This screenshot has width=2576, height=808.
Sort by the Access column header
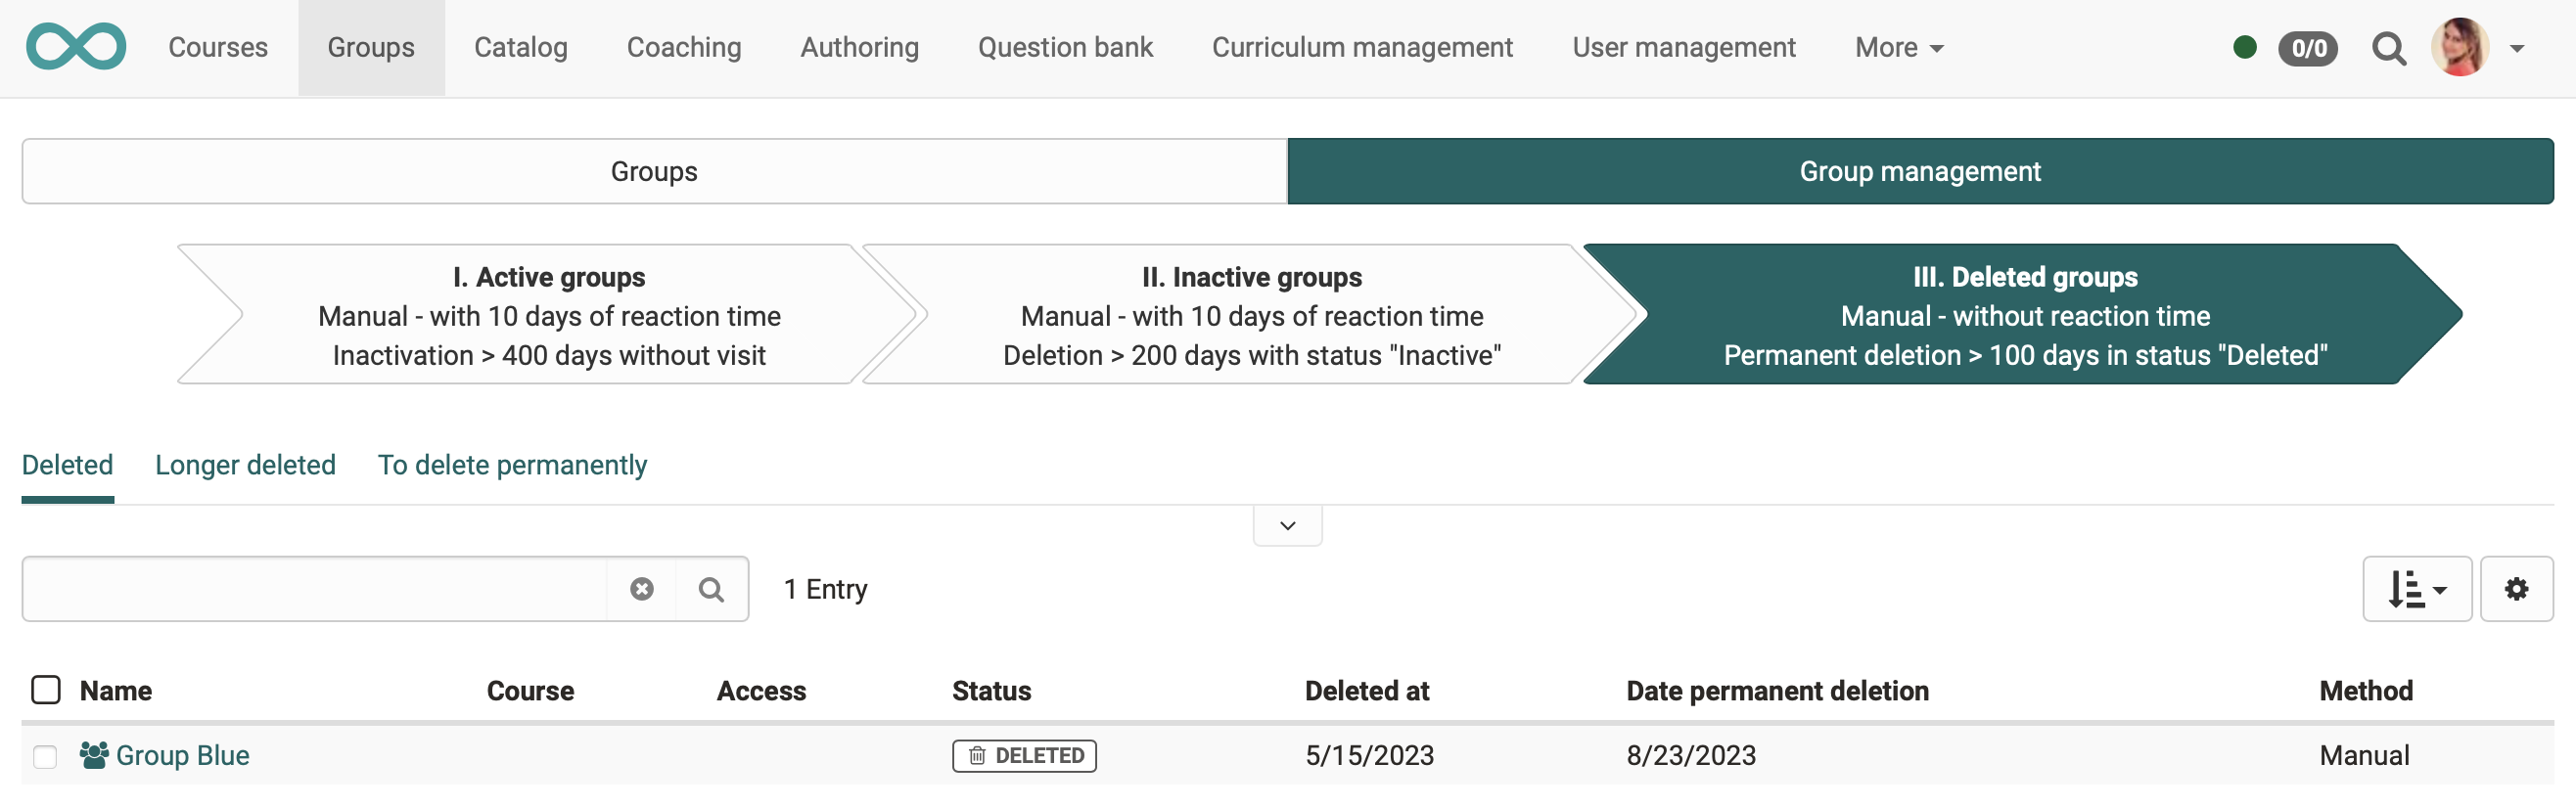(x=761, y=690)
